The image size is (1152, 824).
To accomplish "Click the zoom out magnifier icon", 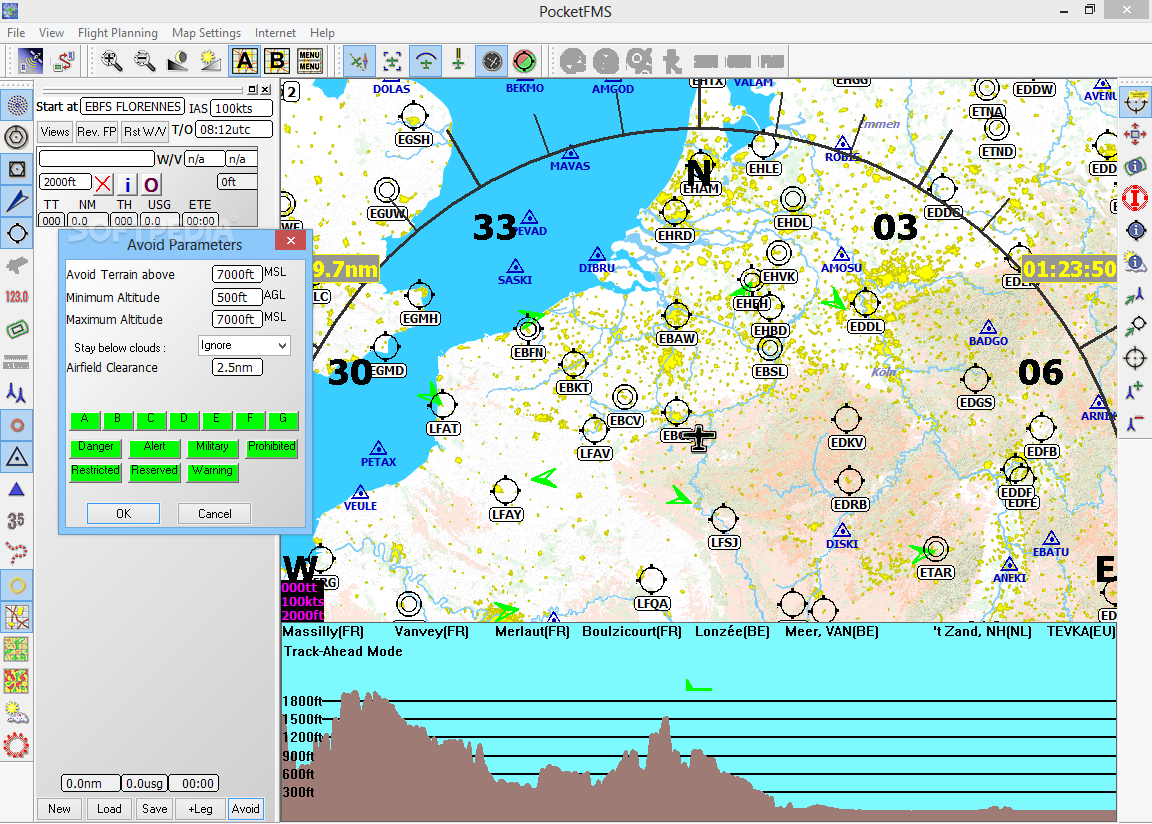I will click(145, 61).
